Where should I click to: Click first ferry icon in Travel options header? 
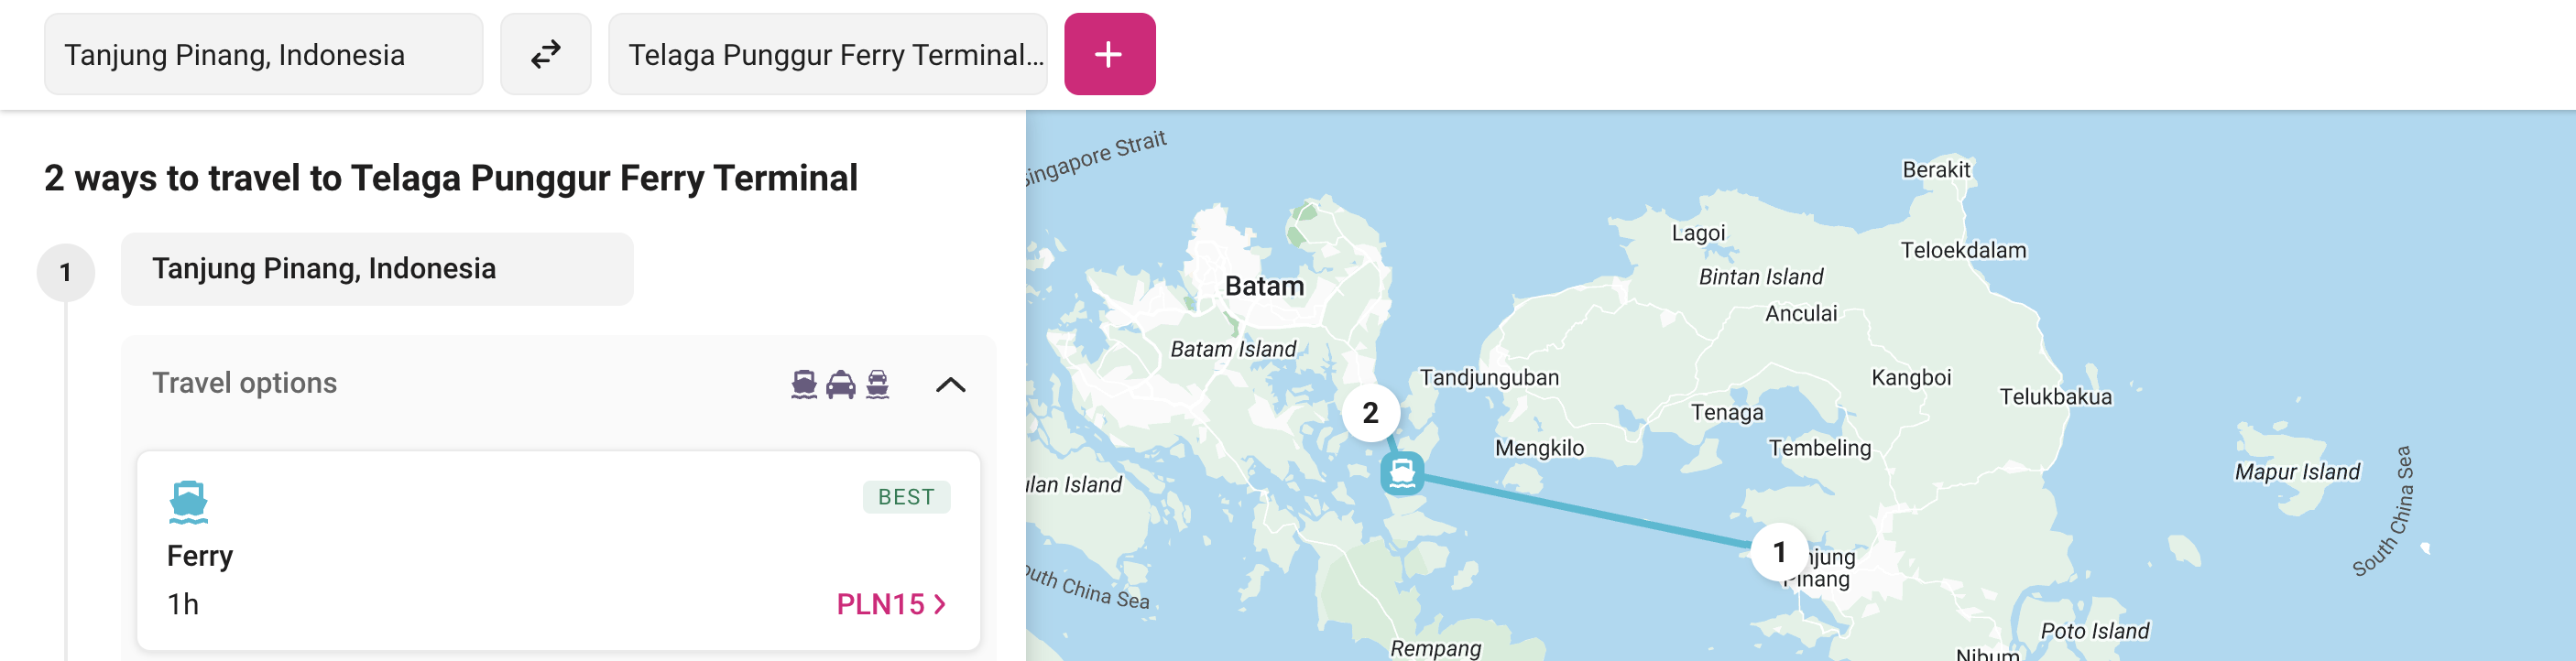[804, 384]
